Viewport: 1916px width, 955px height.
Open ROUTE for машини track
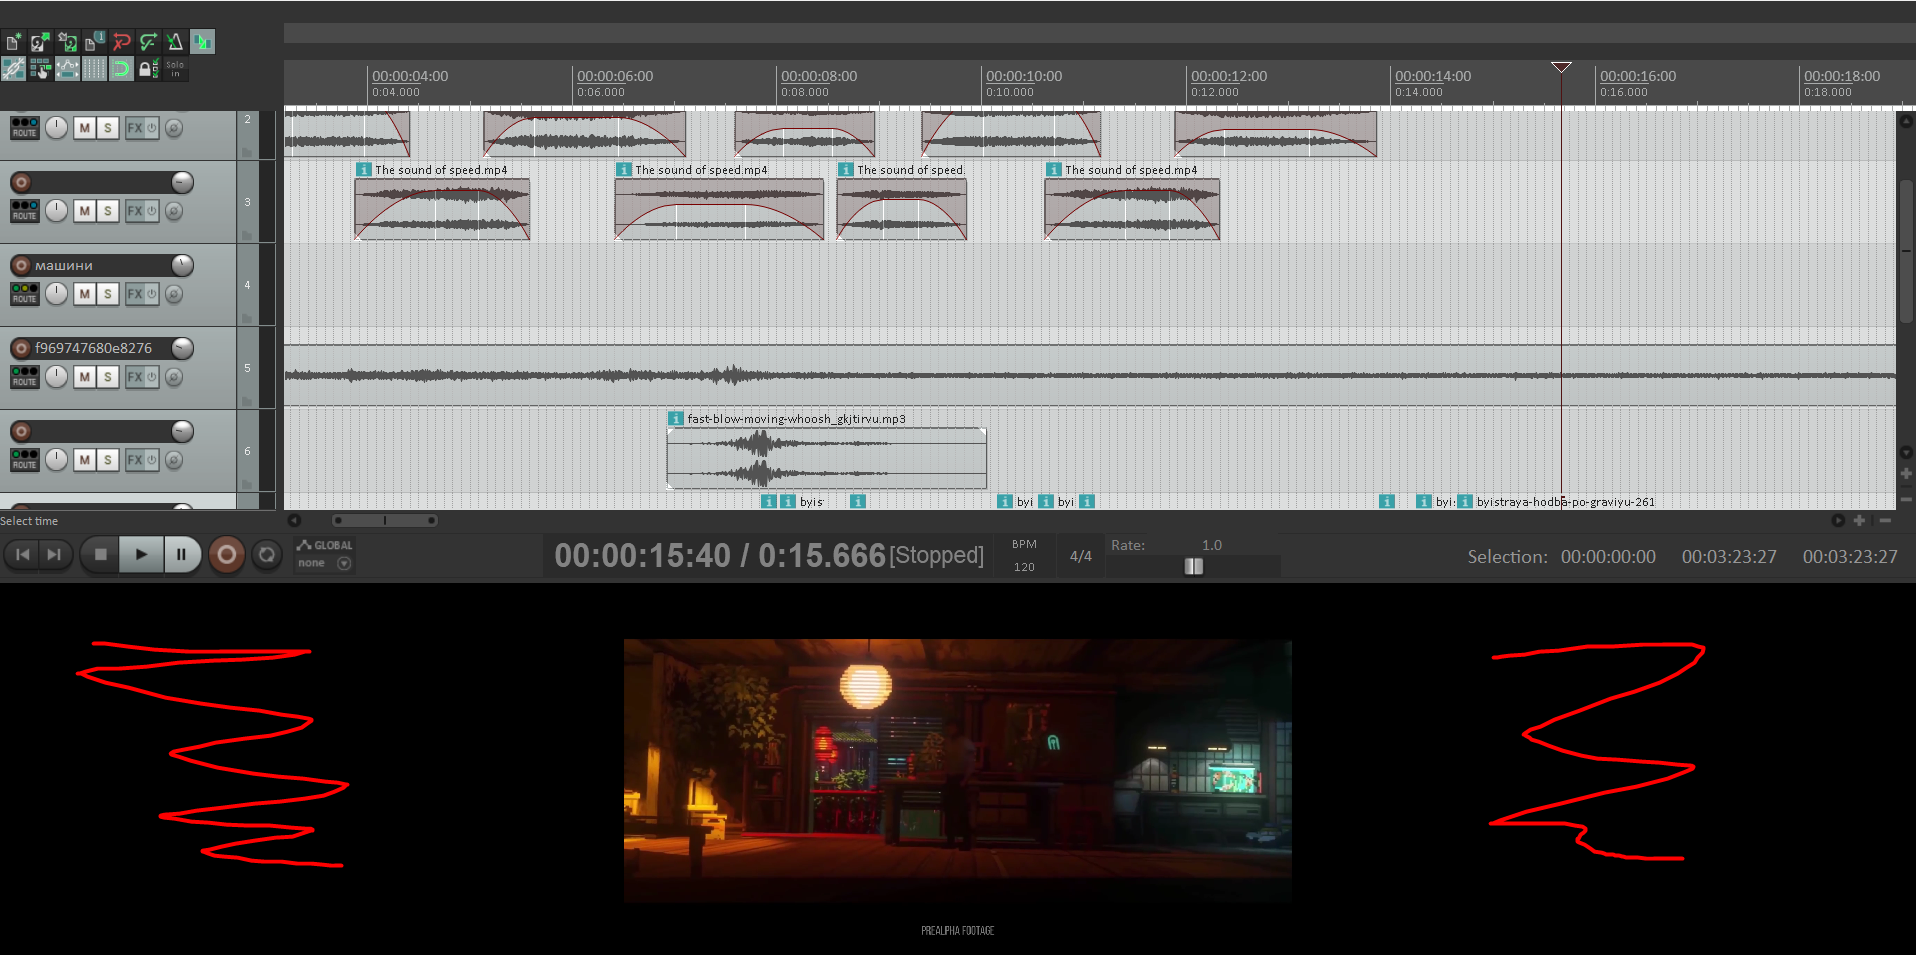click(25, 294)
